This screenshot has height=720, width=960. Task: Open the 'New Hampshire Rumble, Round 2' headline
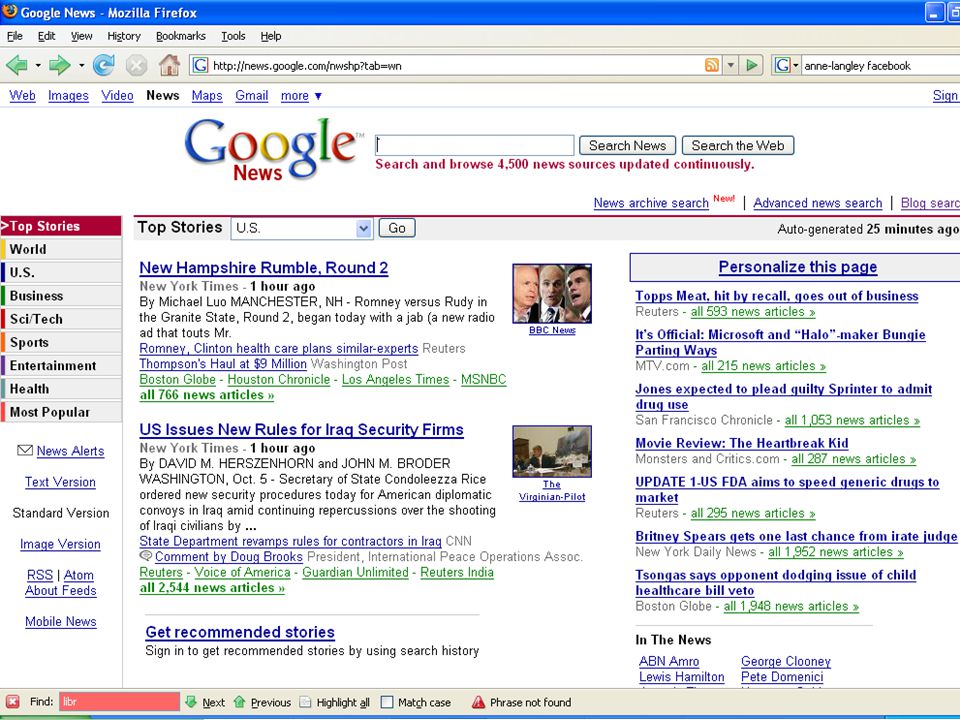[264, 268]
